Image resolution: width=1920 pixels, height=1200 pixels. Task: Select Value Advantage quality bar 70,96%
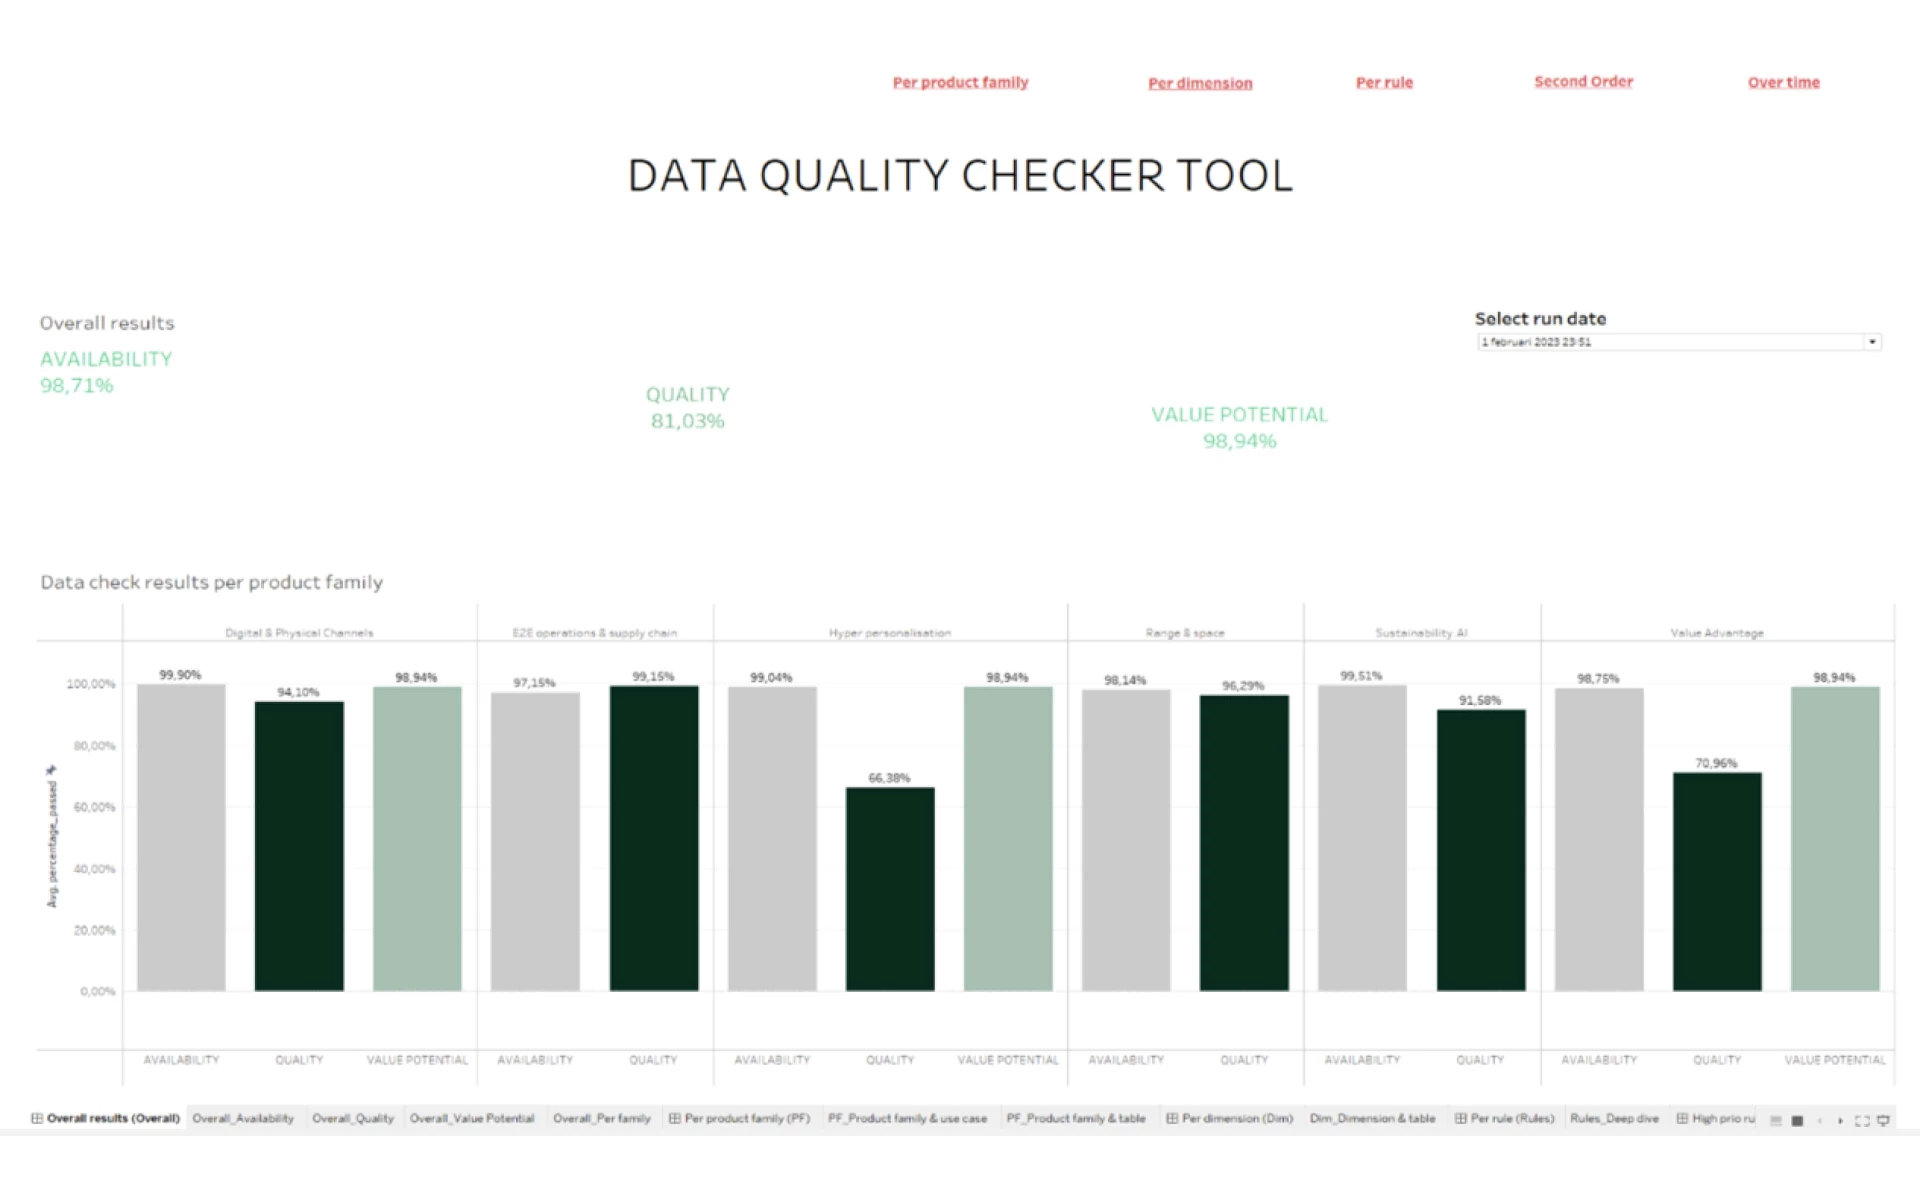point(1717,882)
